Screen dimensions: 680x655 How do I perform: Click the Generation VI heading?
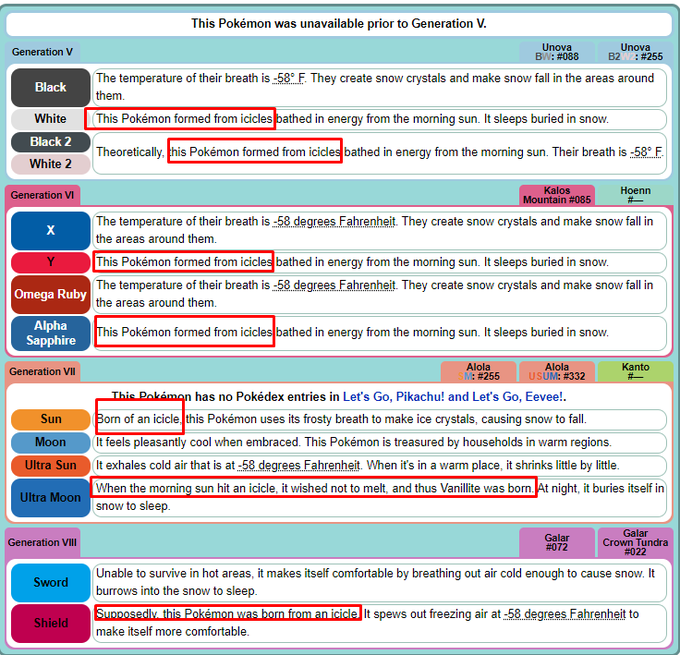point(42,195)
